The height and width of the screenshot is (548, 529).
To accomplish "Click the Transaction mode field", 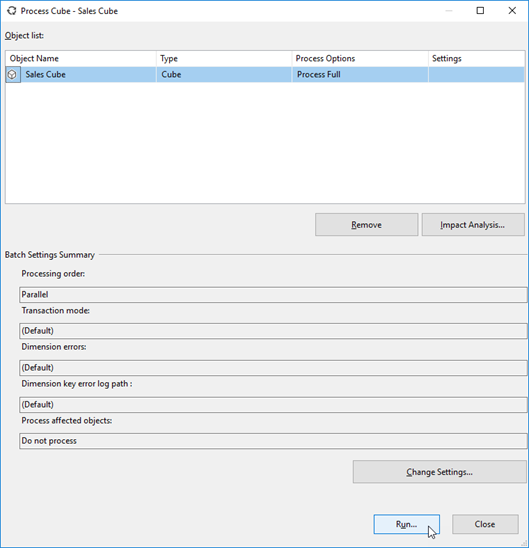I will [273, 331].
